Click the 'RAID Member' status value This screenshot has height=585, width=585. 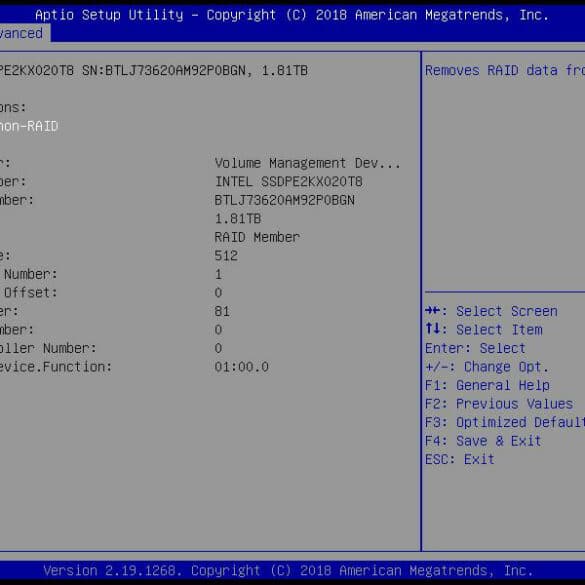(x=257, y=237)
